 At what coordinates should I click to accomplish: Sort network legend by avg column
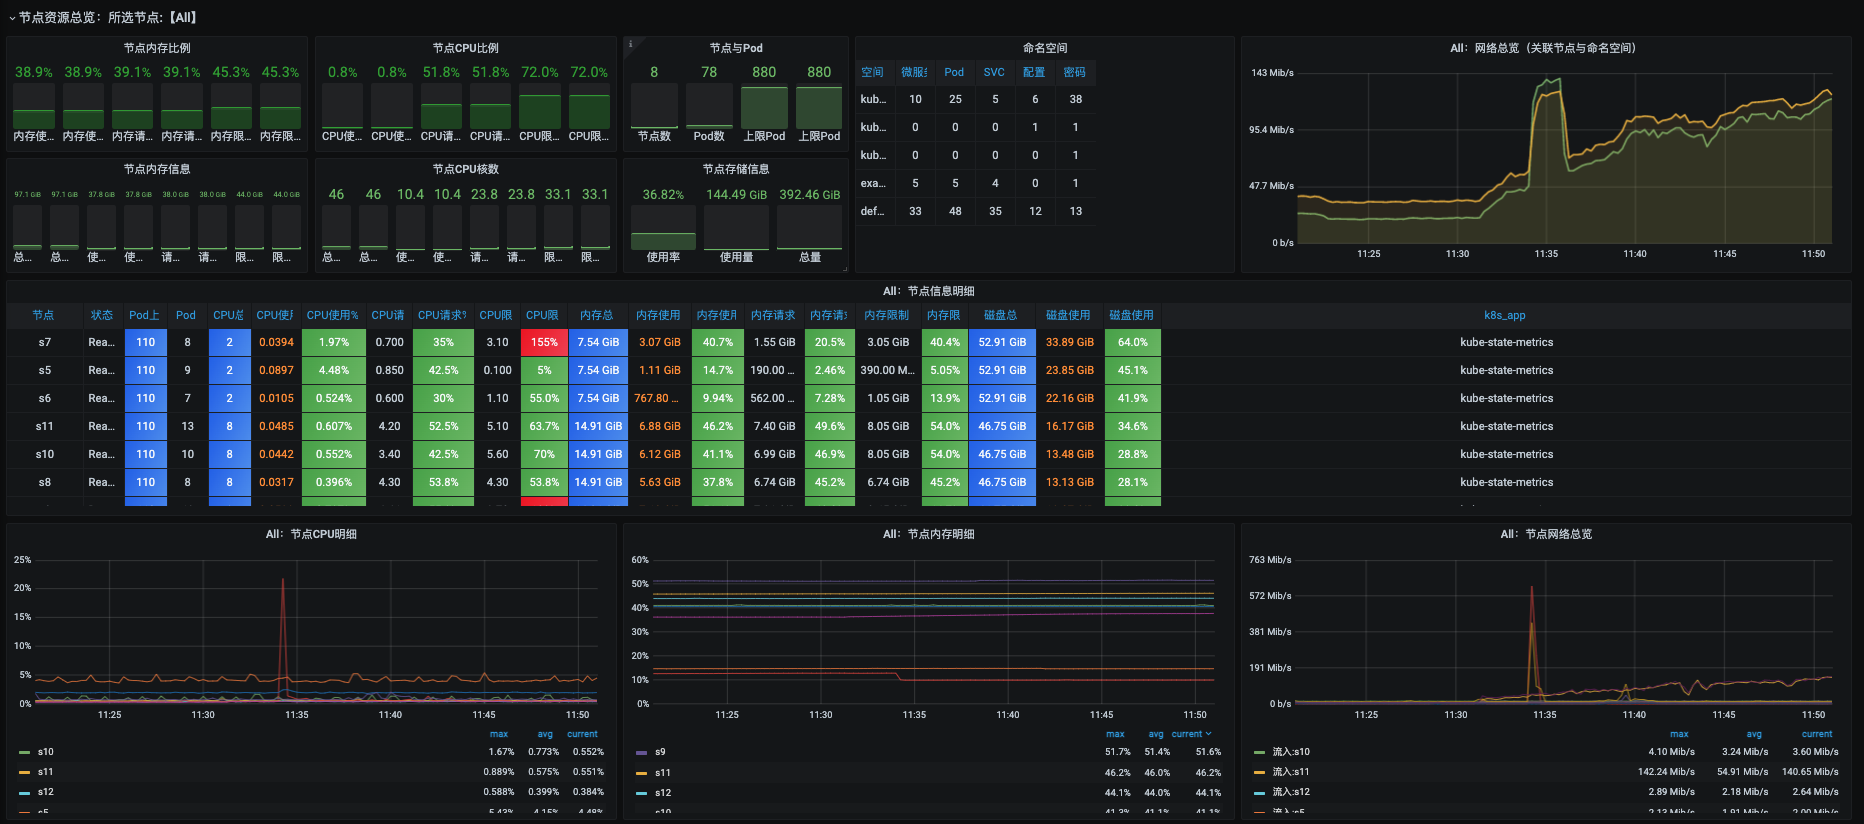(1754, 734)
